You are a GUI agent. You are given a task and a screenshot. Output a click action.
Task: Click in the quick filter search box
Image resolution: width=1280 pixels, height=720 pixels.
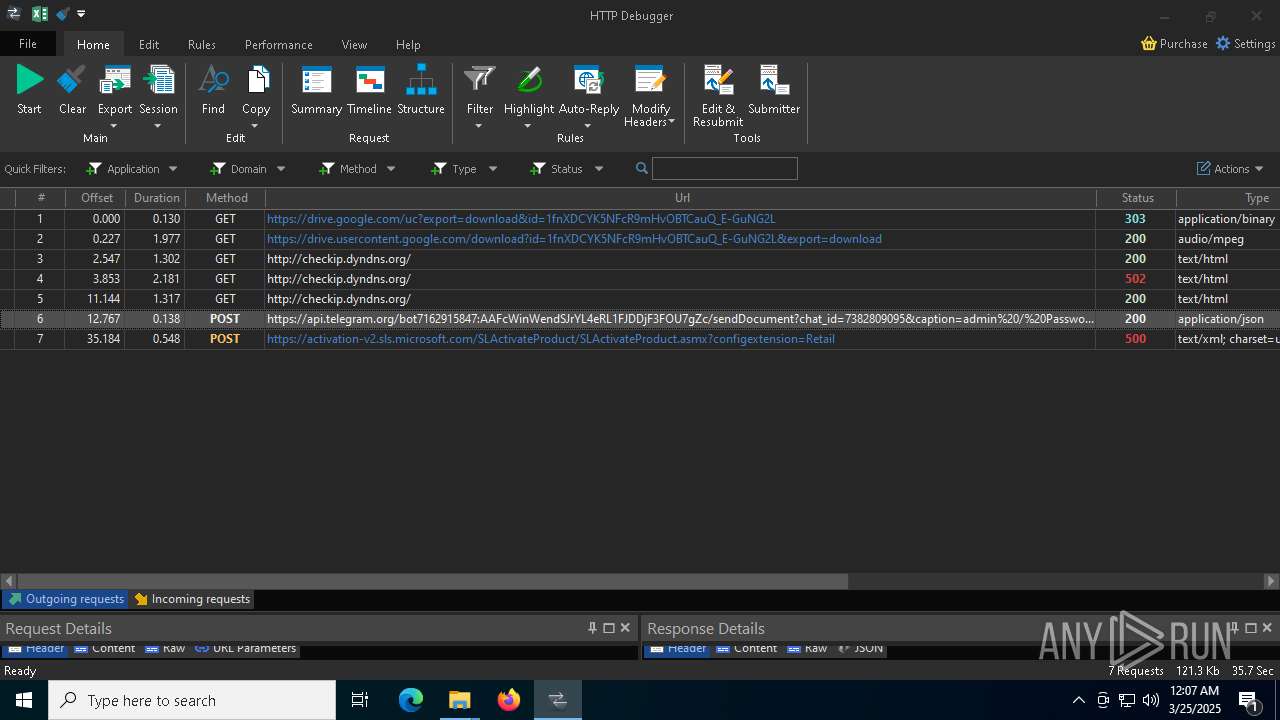coord(725,169)
